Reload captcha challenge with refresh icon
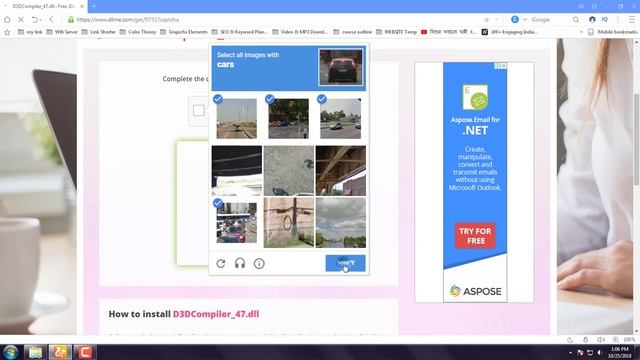 tap(221, 264)
